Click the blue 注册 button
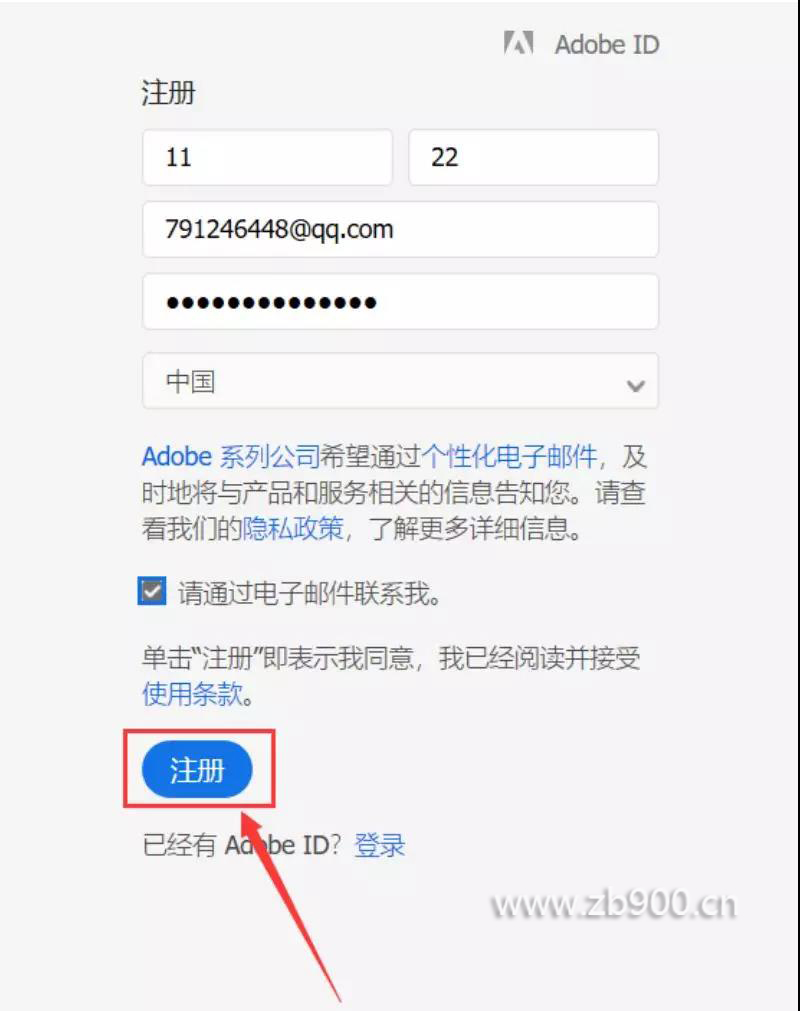Screen dimensions: 800x1011 [x=197, y=769]
